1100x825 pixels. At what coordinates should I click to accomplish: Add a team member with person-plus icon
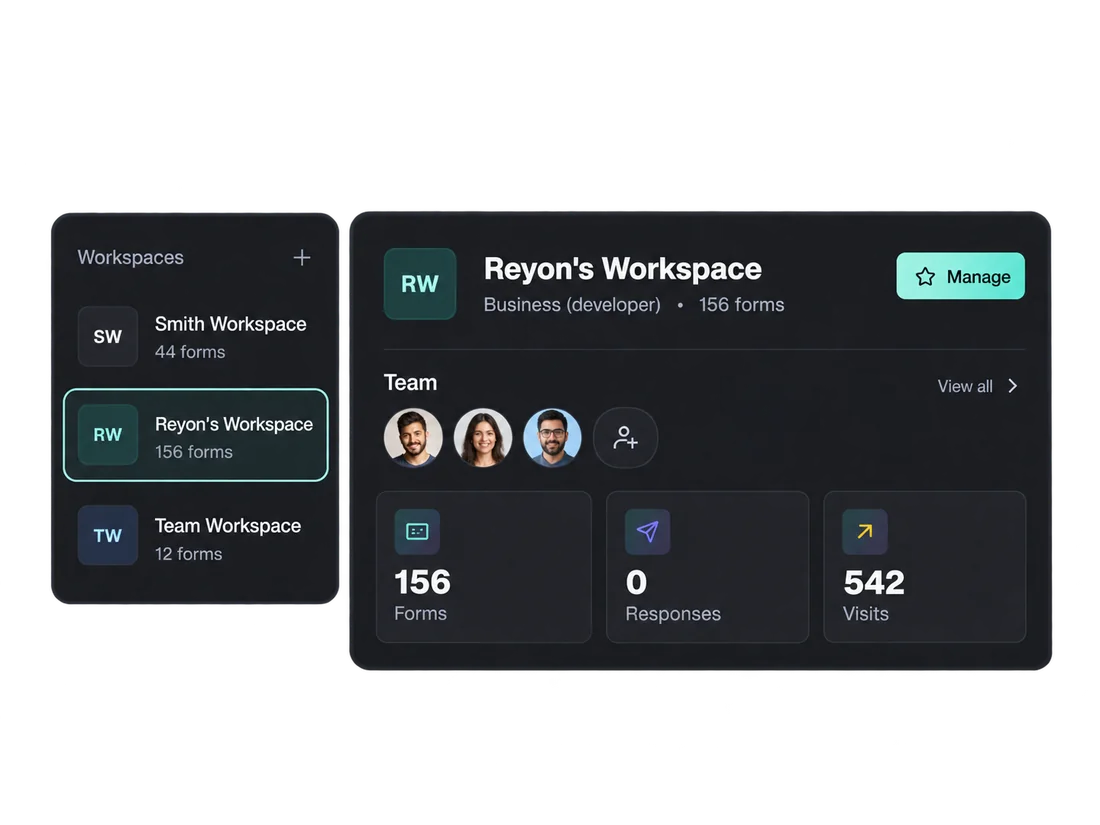(x=625, y=438)
